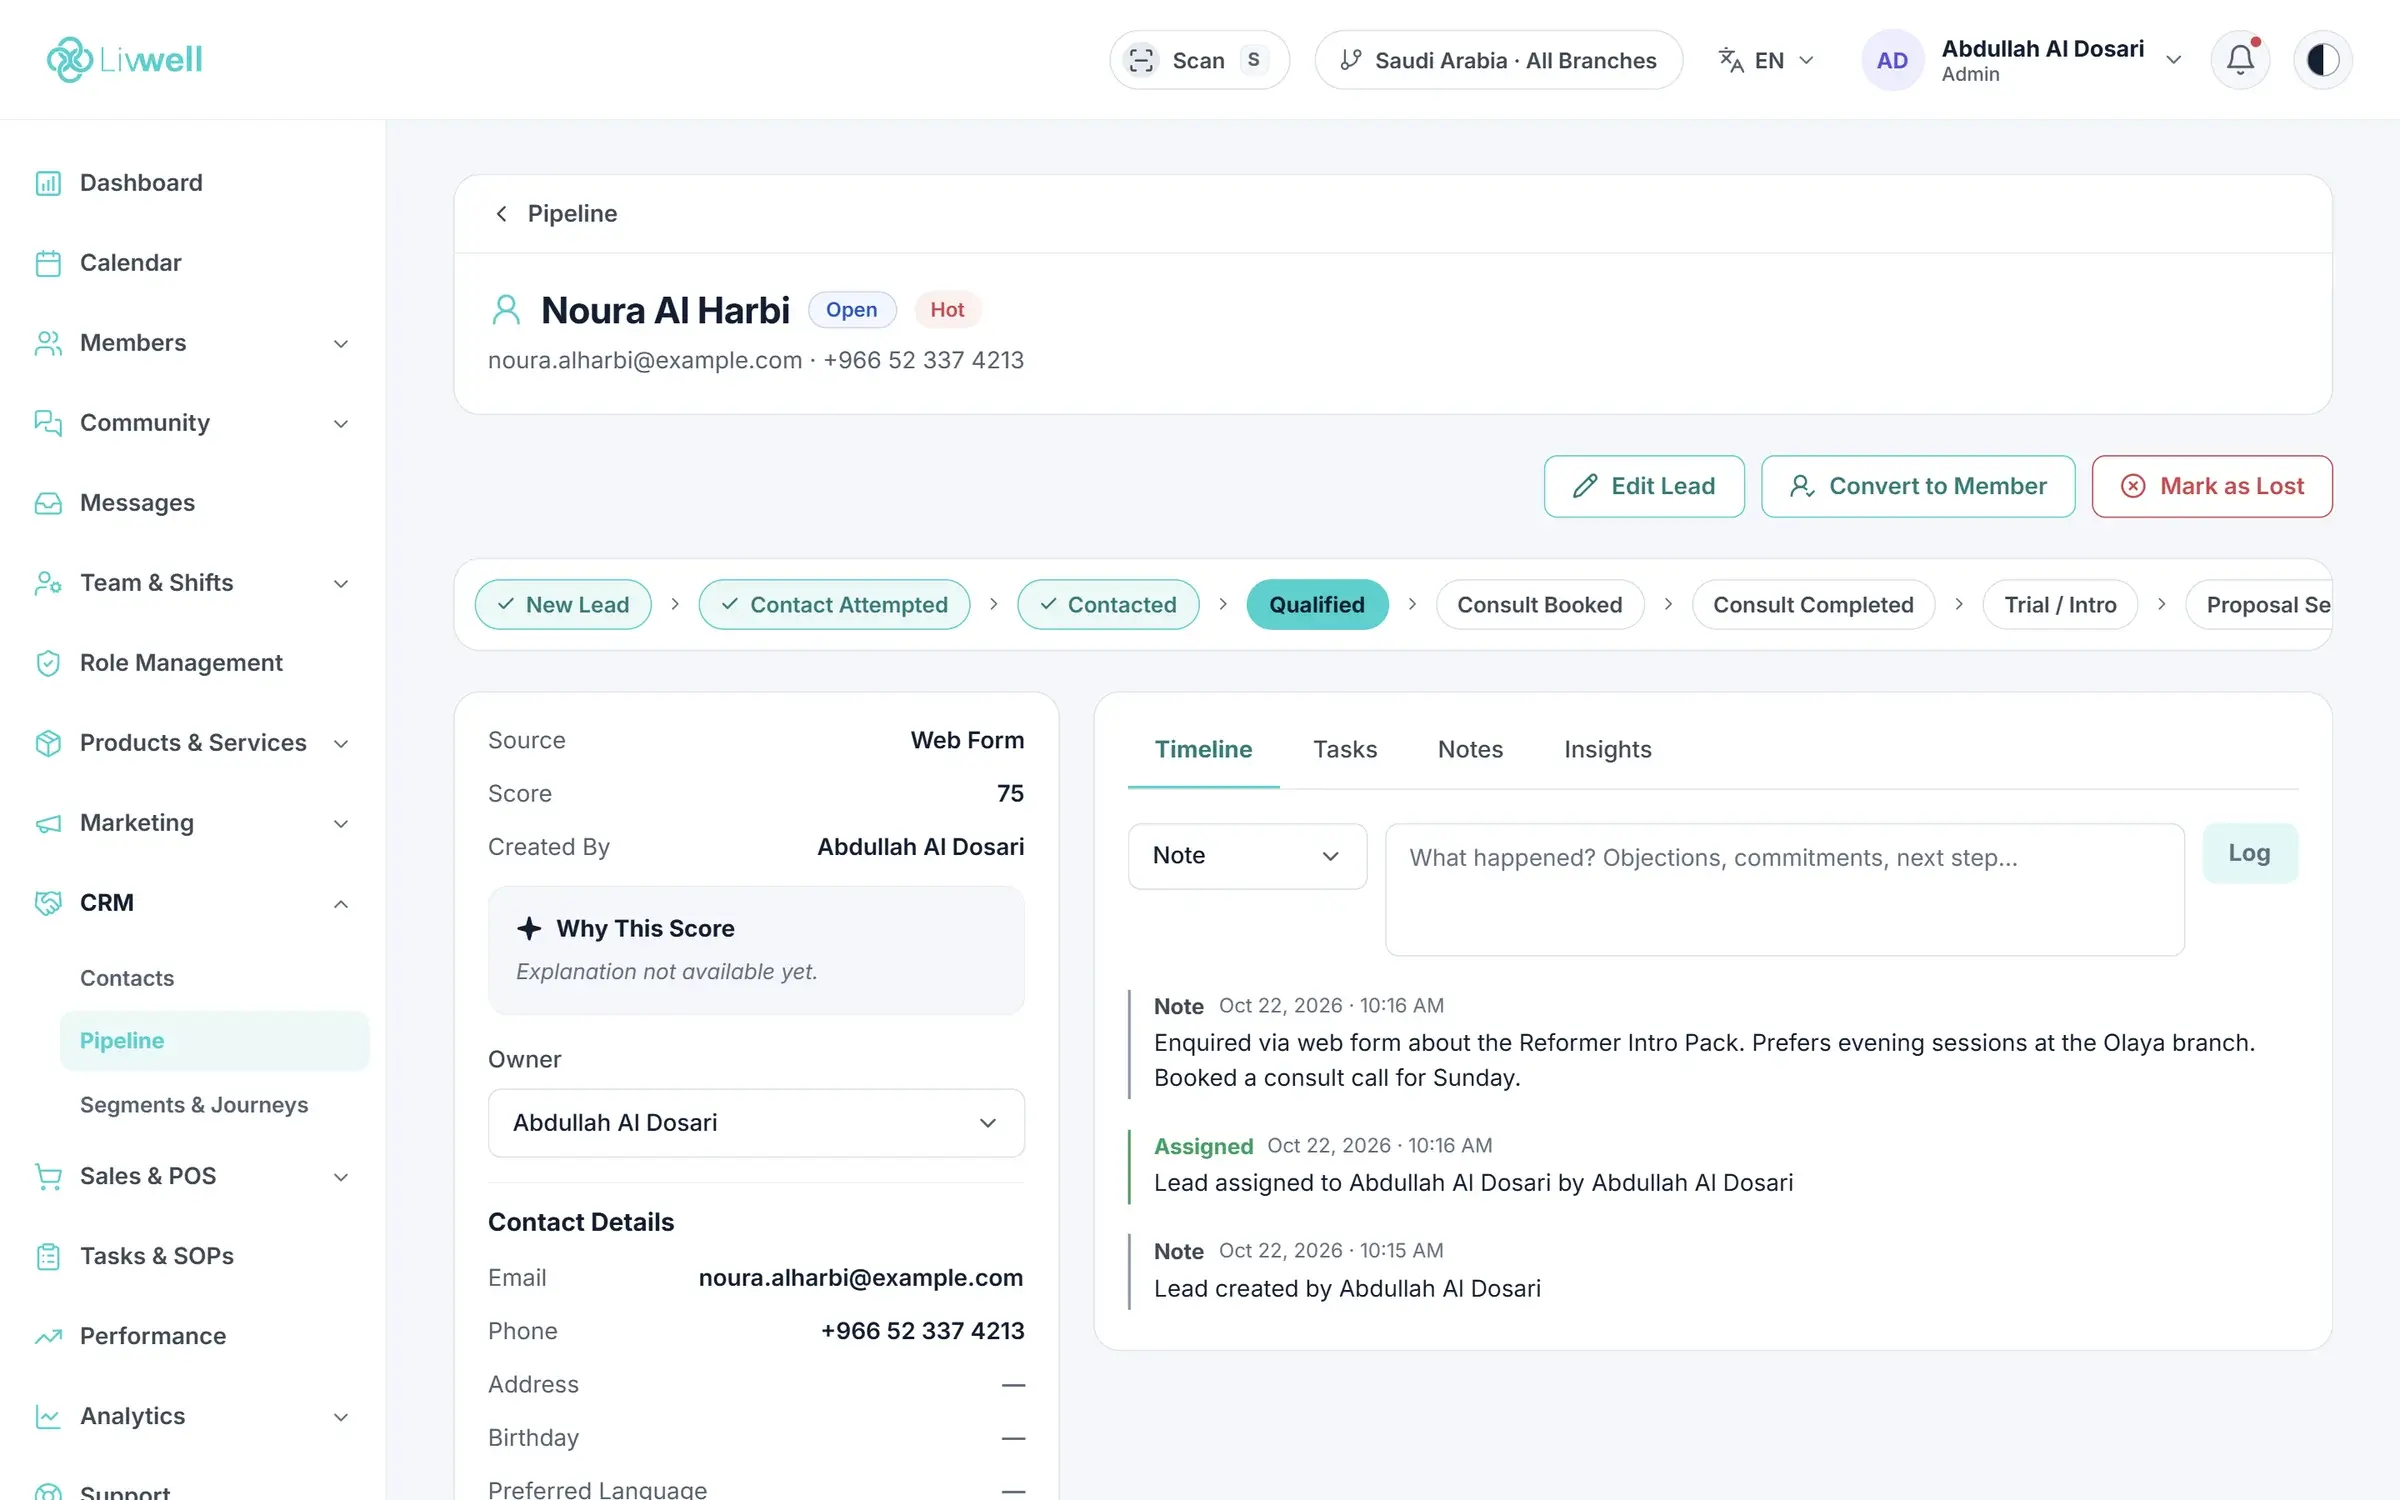
Task: Switch to the Tasks tab
Action: [1345, 749]
